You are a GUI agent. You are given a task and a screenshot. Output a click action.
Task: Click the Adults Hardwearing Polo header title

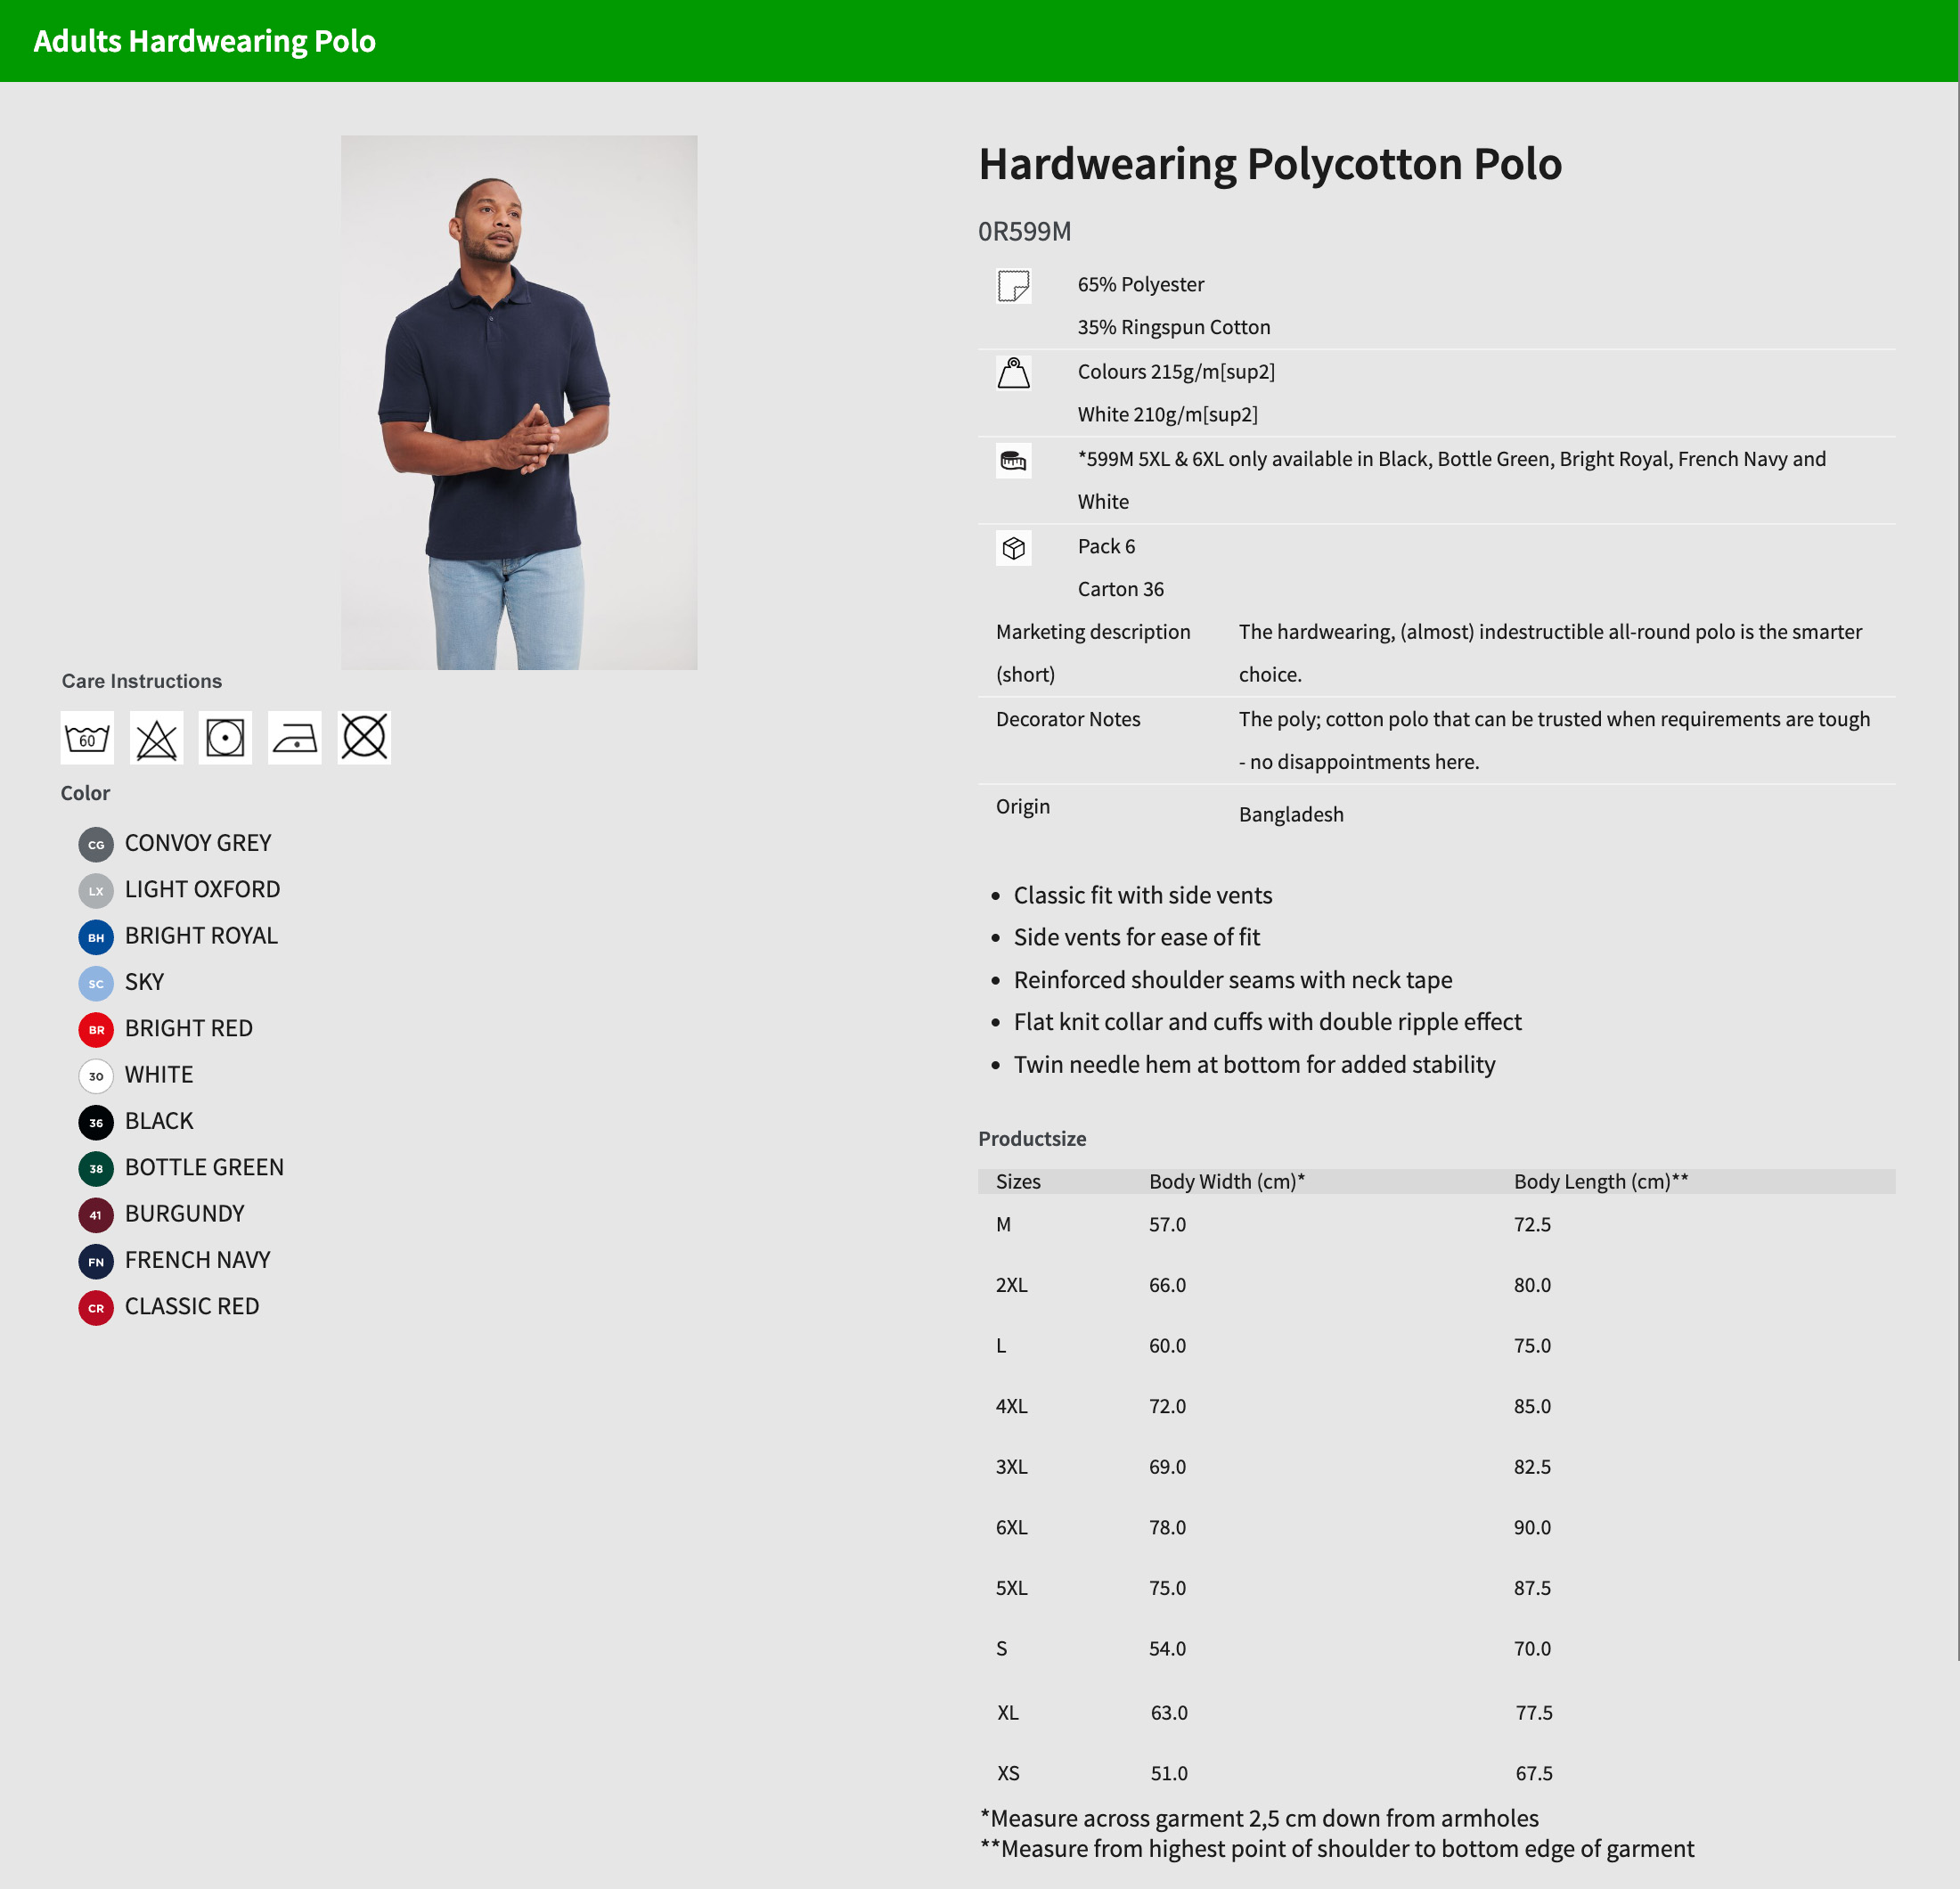(x=205, y=41)
